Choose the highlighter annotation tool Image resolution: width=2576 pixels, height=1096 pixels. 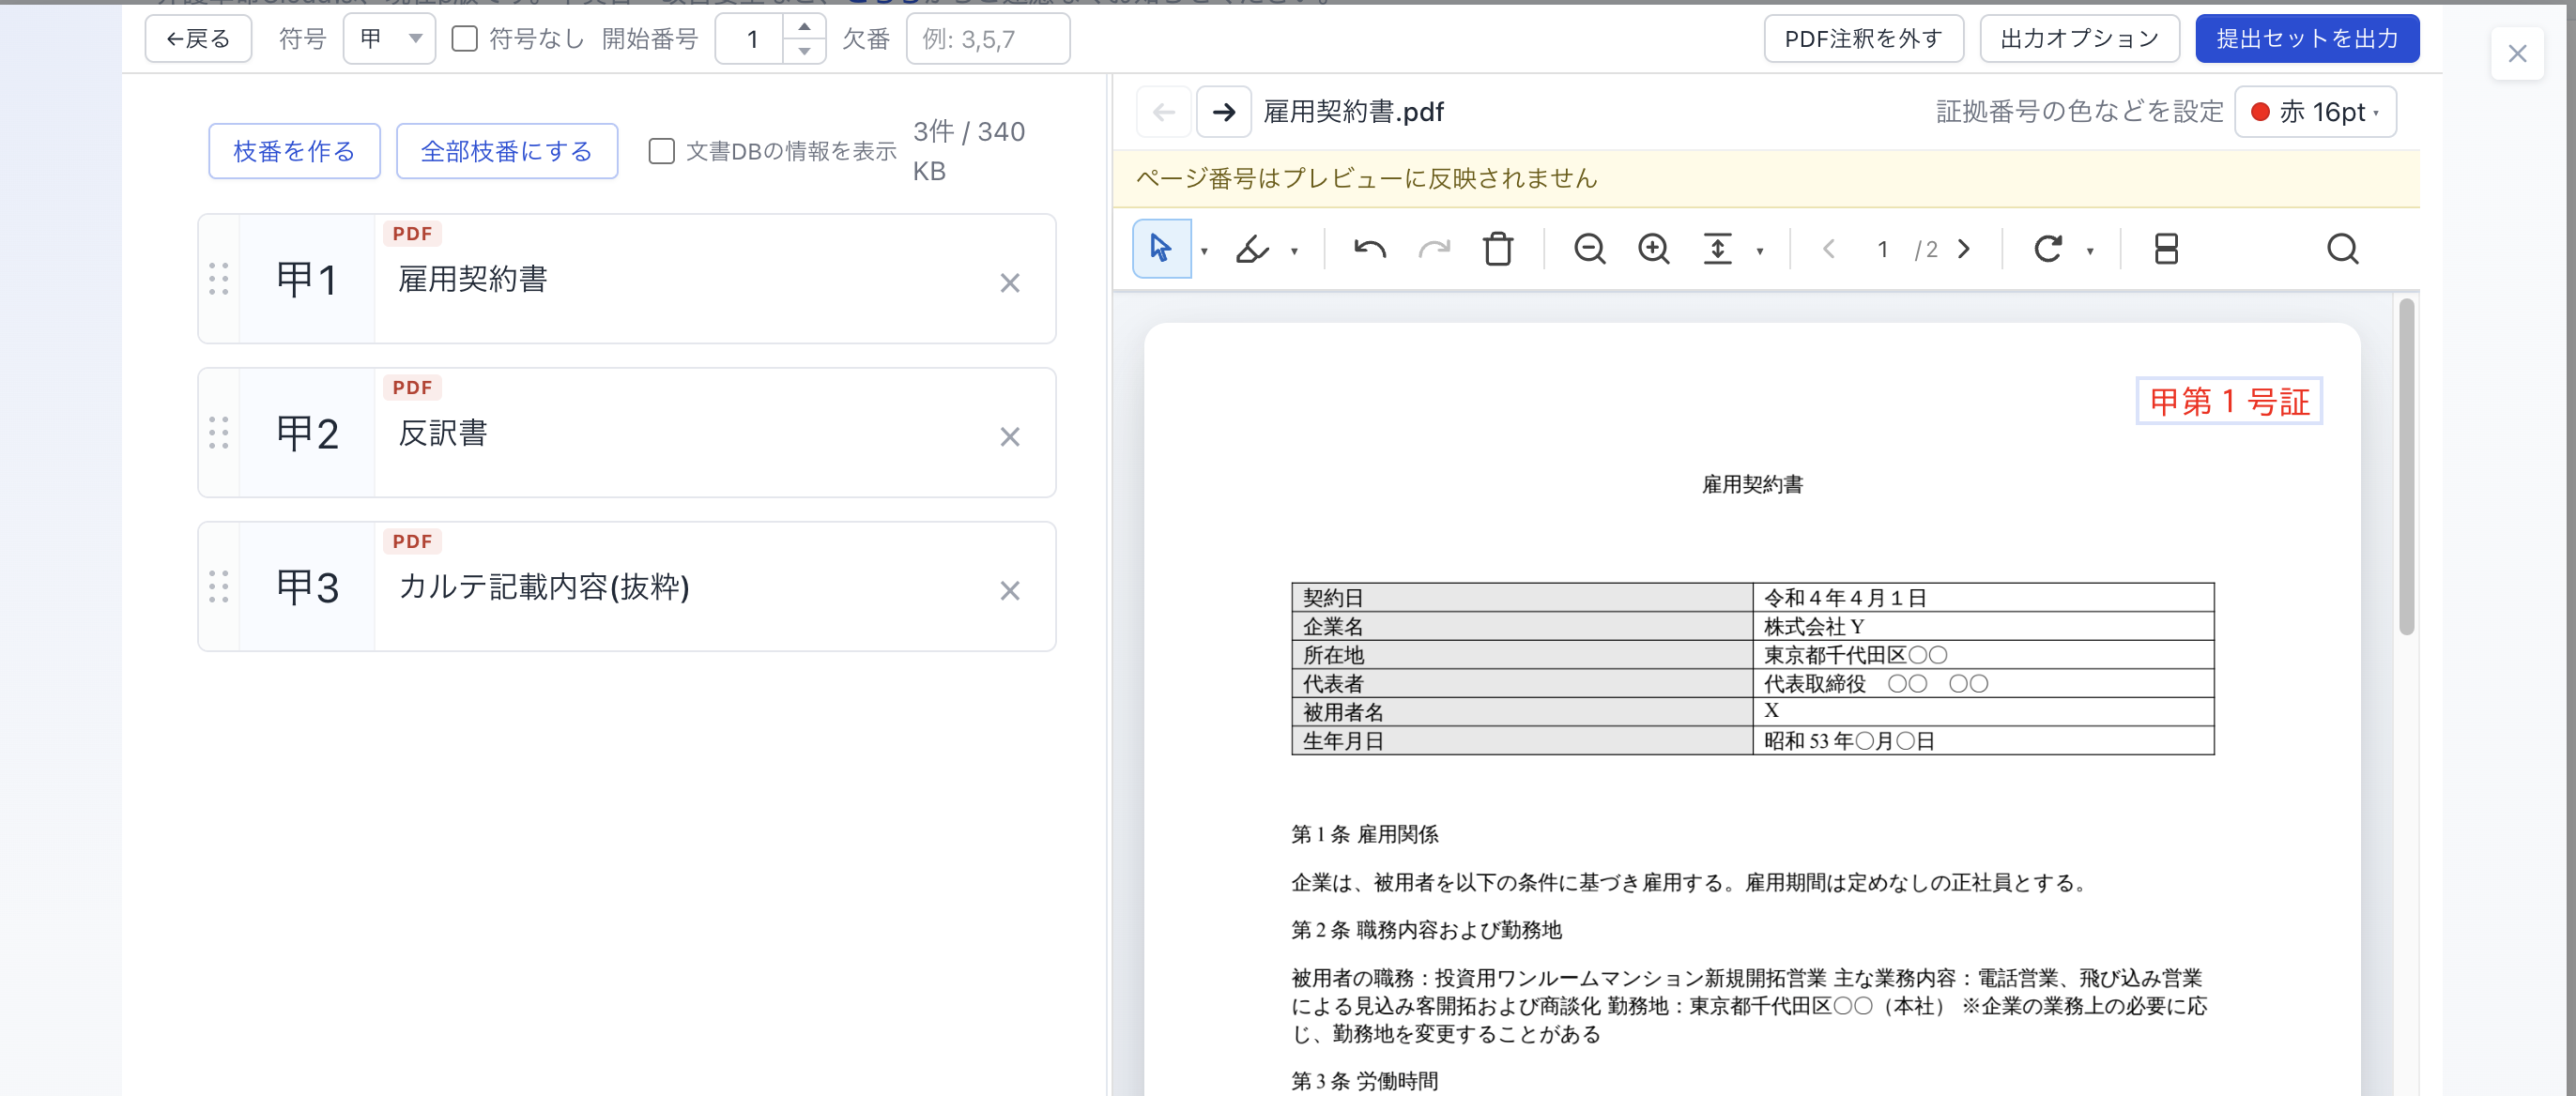[x=1252, y=248]
